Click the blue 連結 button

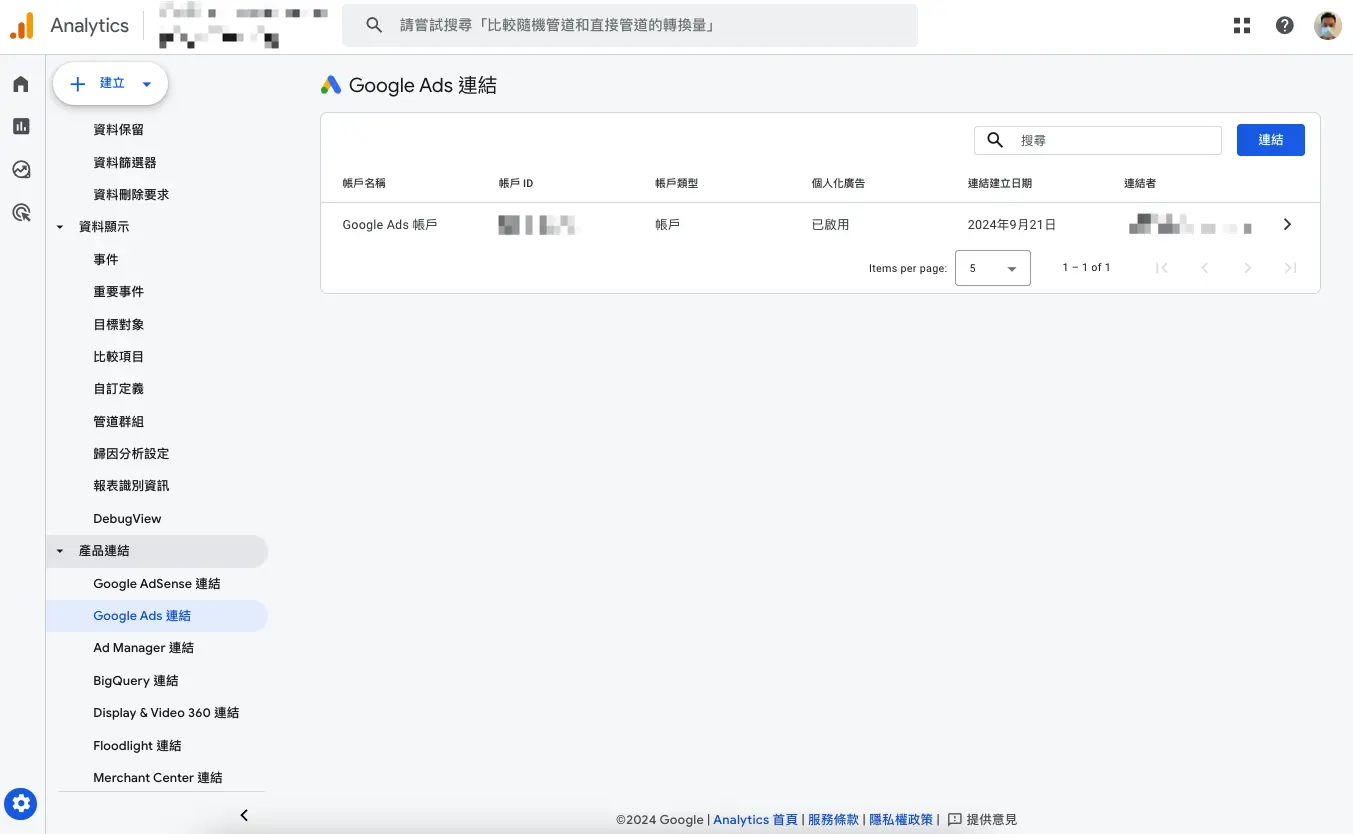1271,140
